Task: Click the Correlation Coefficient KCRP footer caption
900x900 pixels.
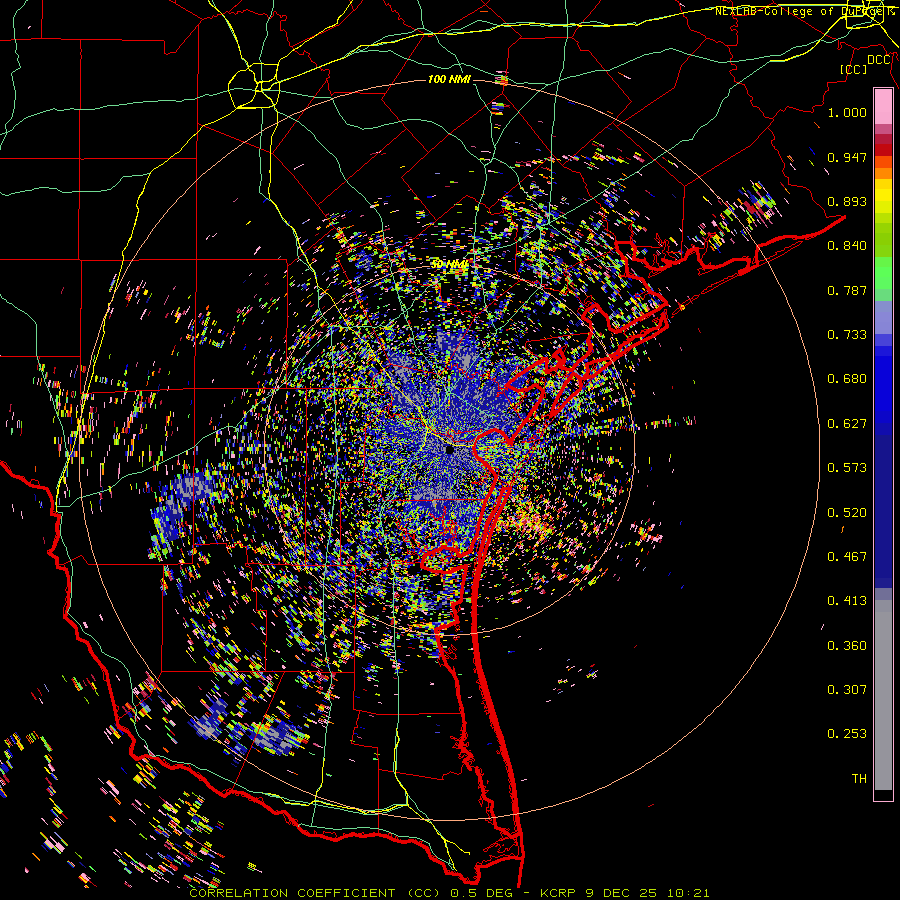Action: tap(449, 893)
